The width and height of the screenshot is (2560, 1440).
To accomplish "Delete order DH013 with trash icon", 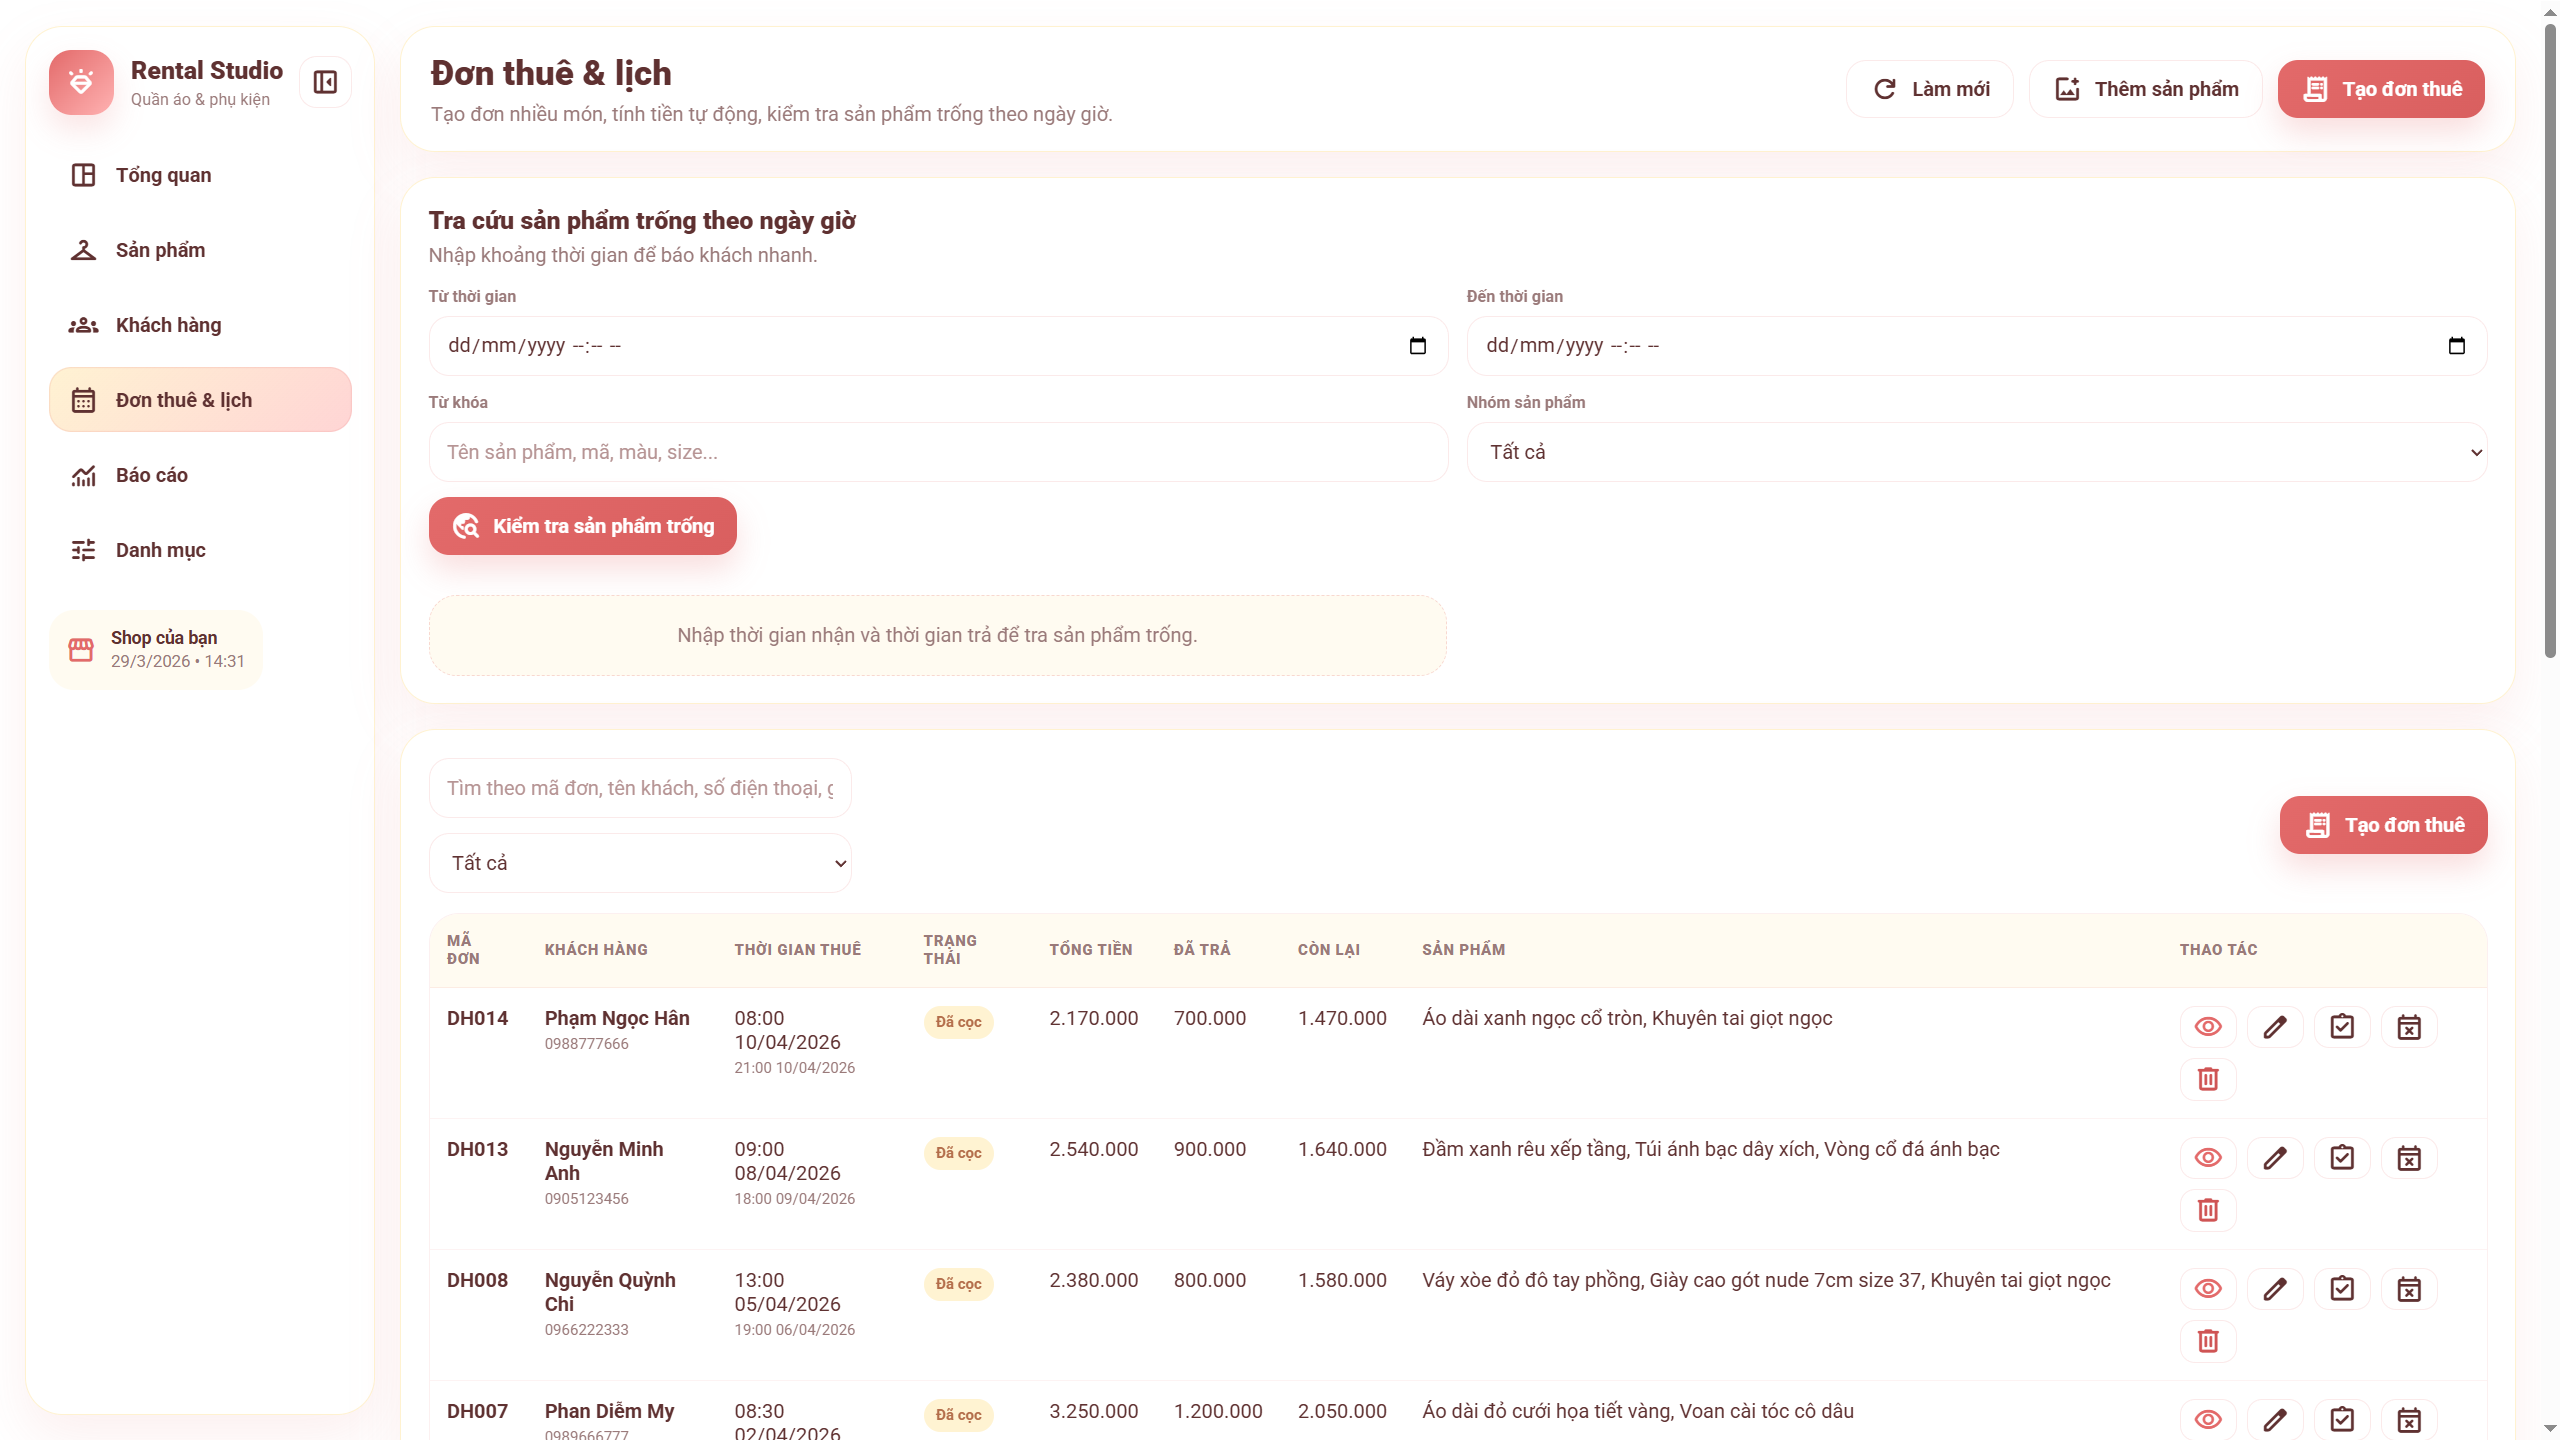I will (2208, 1210).
